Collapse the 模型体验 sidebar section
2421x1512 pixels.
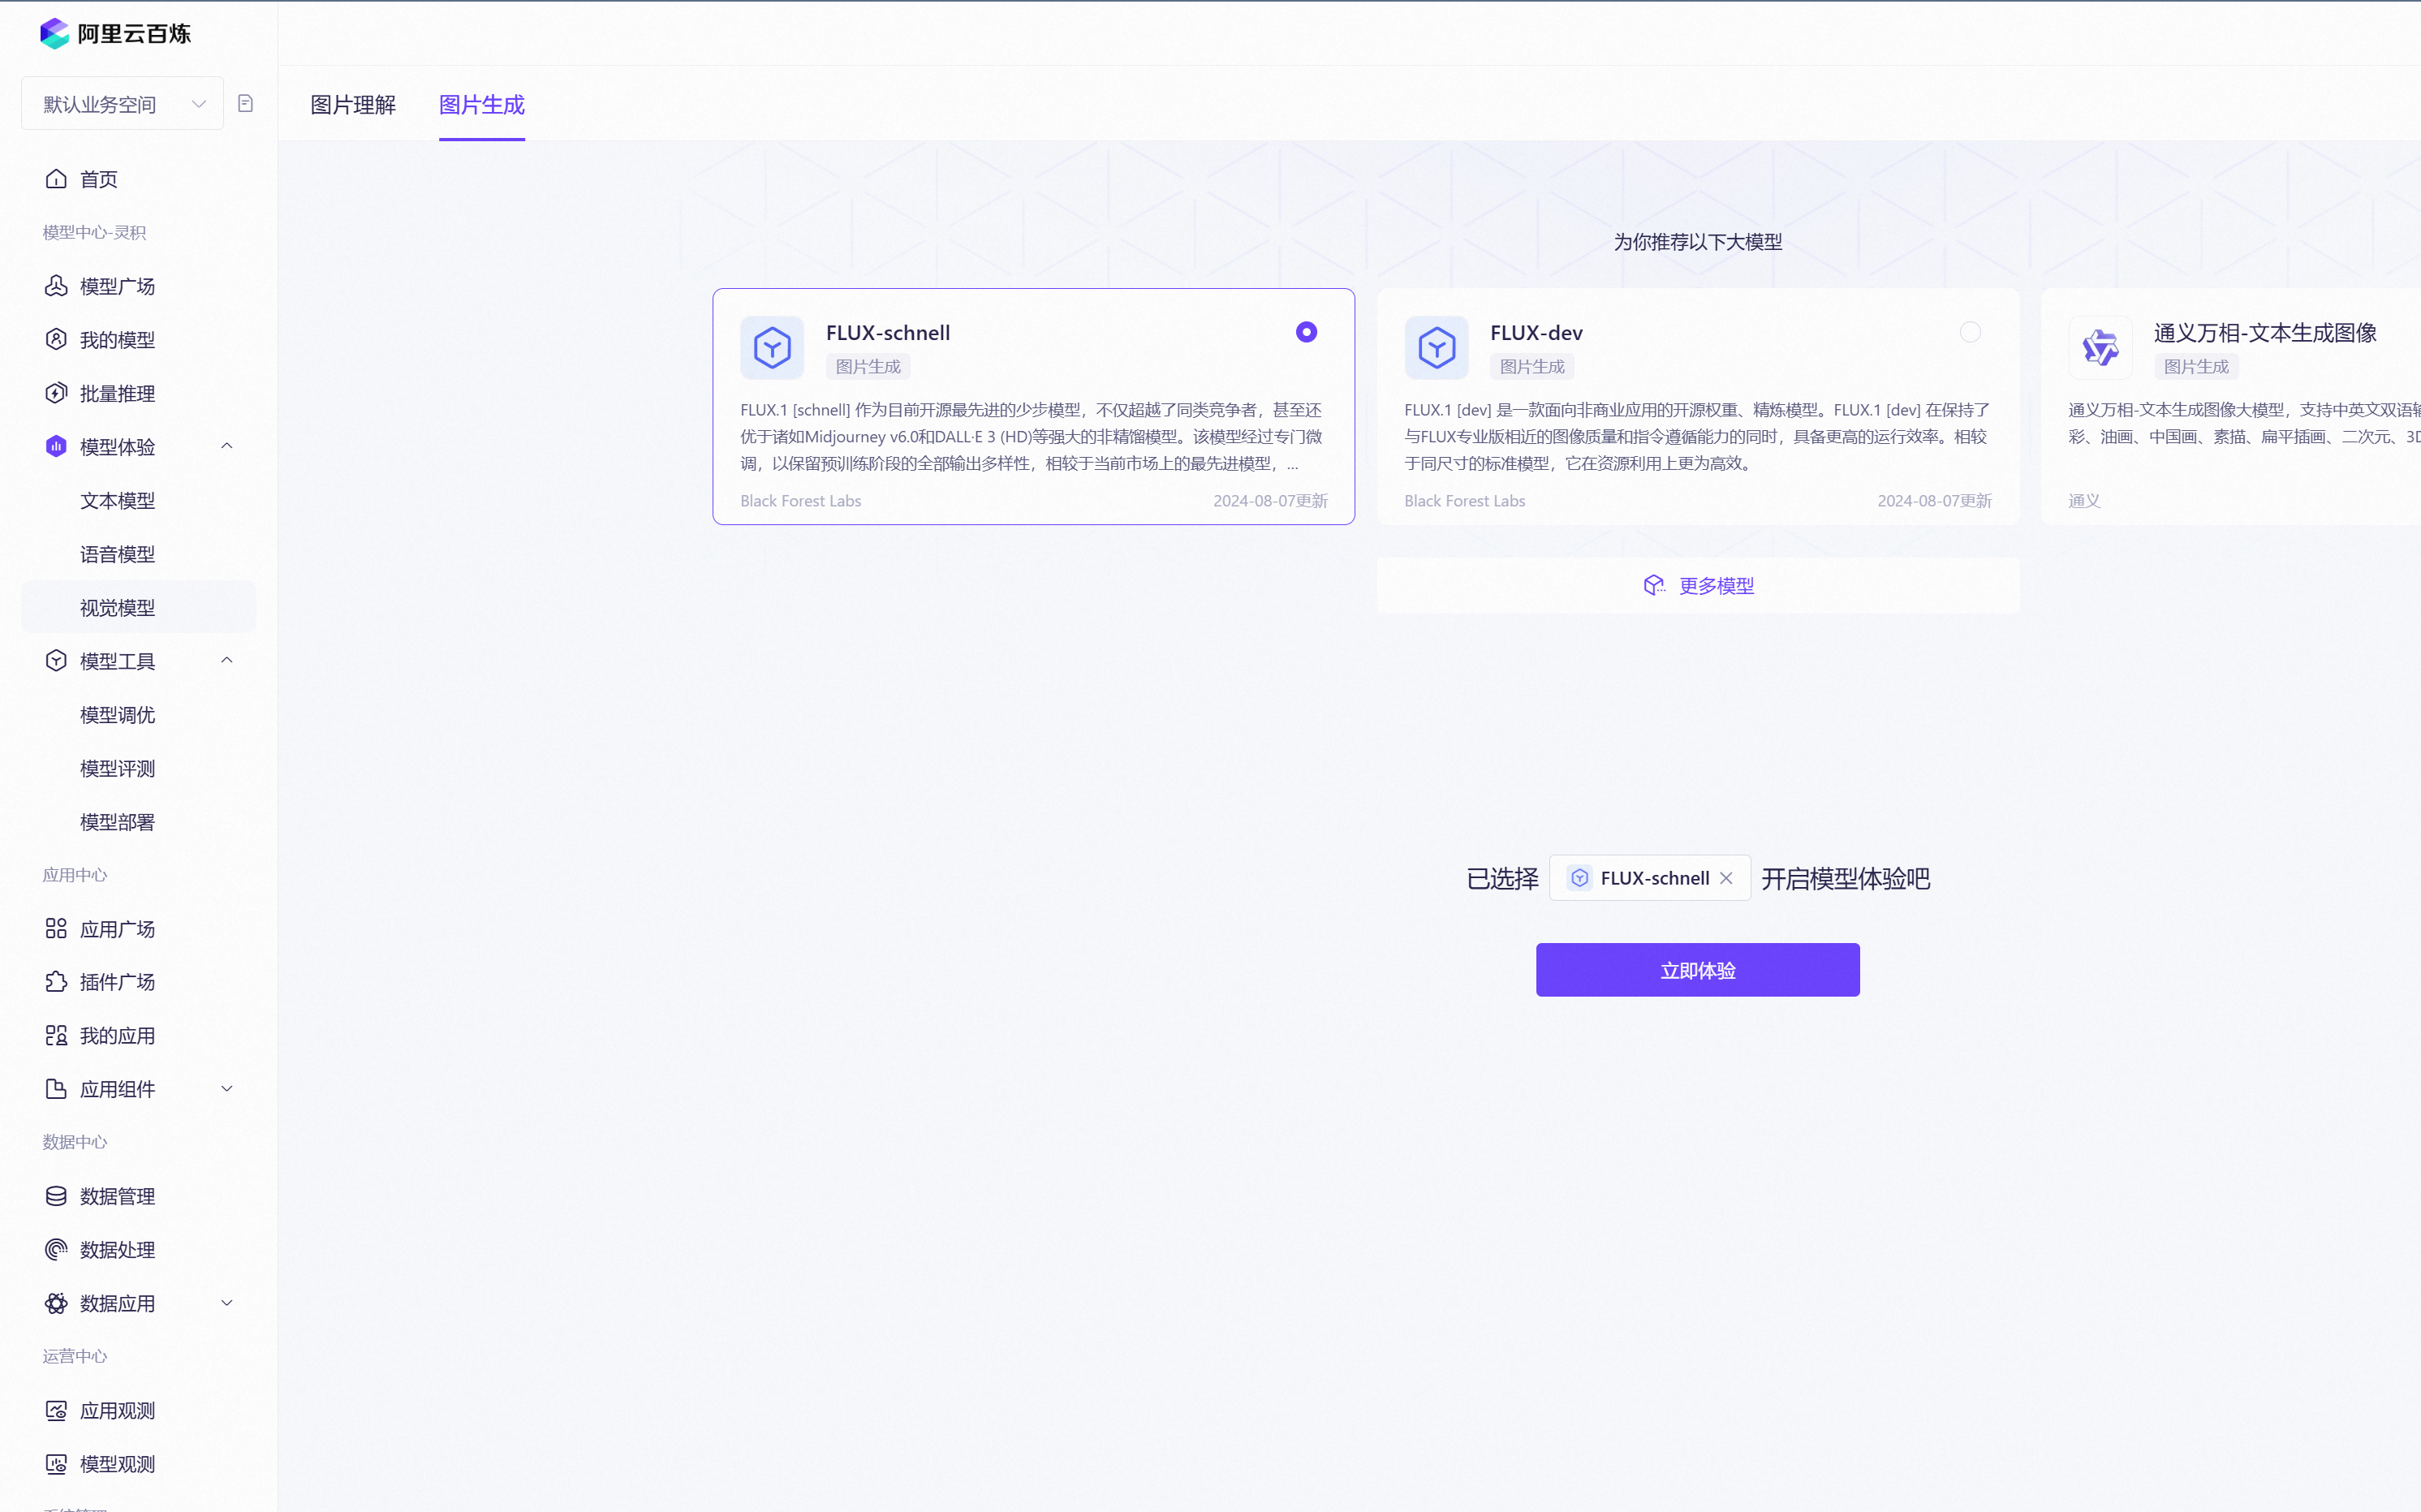pyautogui.click(x=227, y=446)
